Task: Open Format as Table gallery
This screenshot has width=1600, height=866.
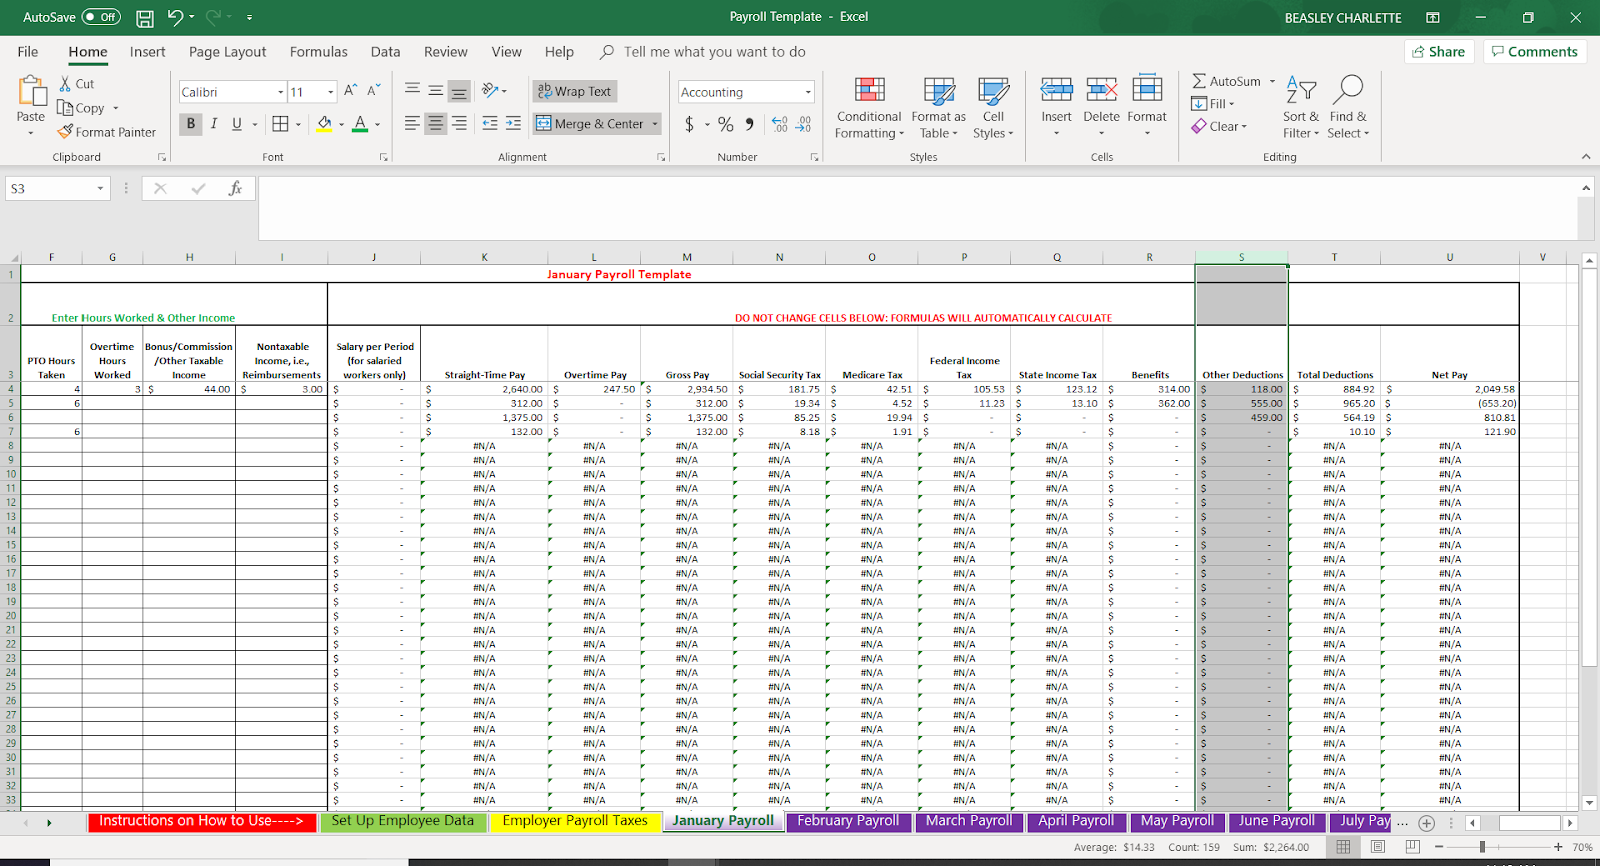Action: tap(938, 107)
